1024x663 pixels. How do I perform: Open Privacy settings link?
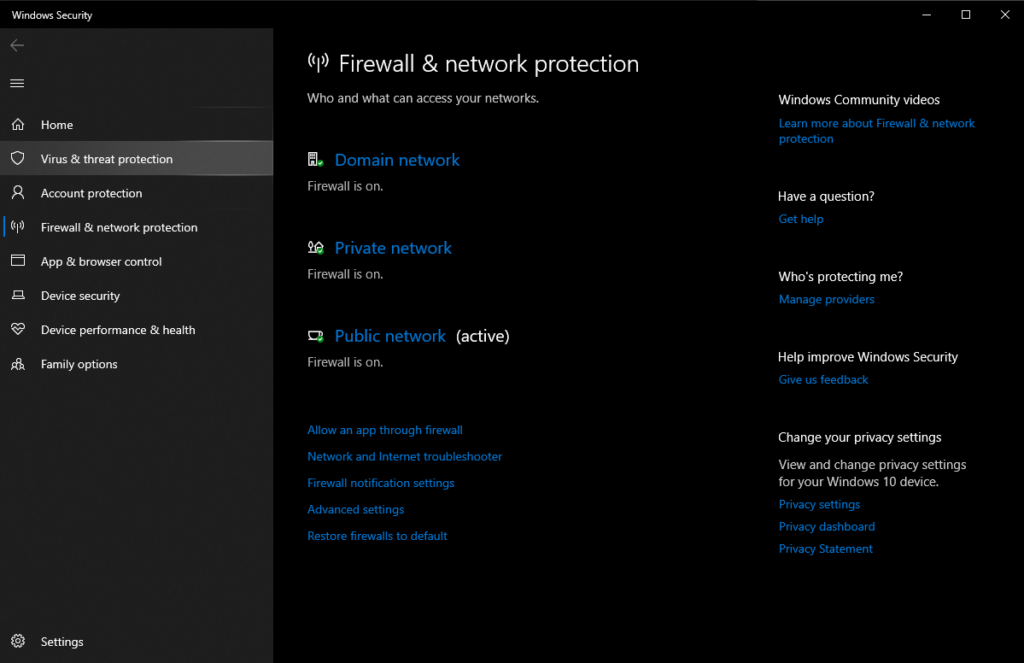(819, 504)
